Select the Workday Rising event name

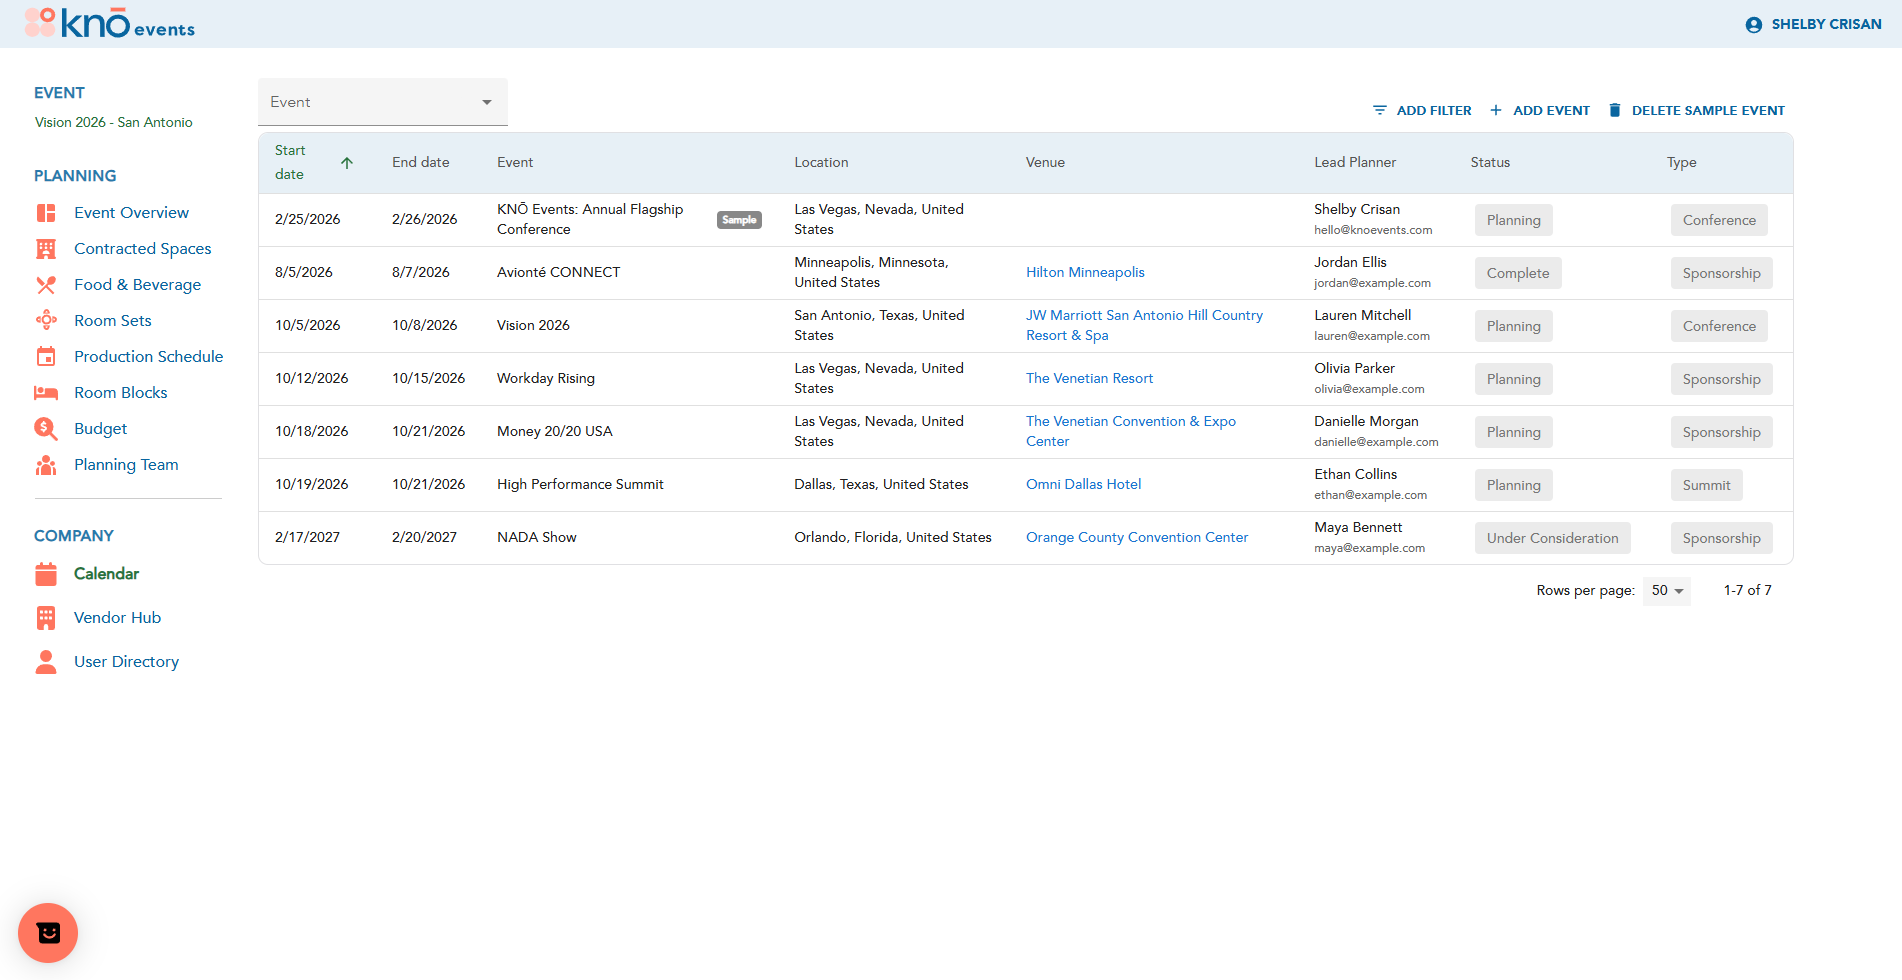546,379
